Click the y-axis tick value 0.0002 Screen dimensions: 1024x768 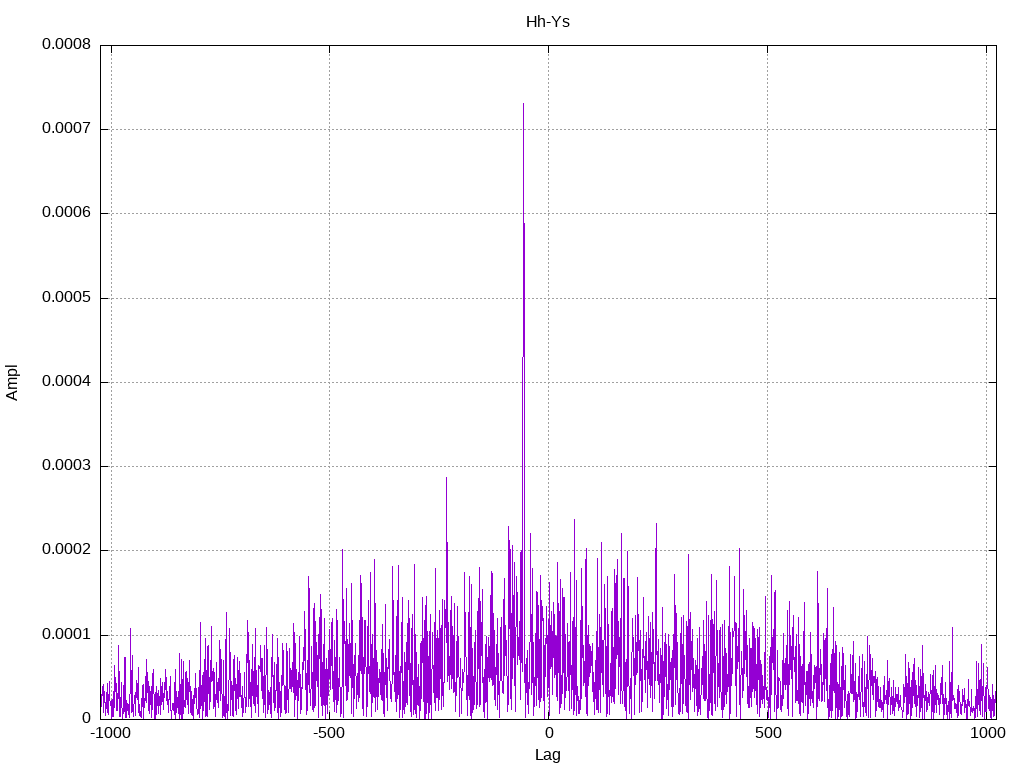66,550
